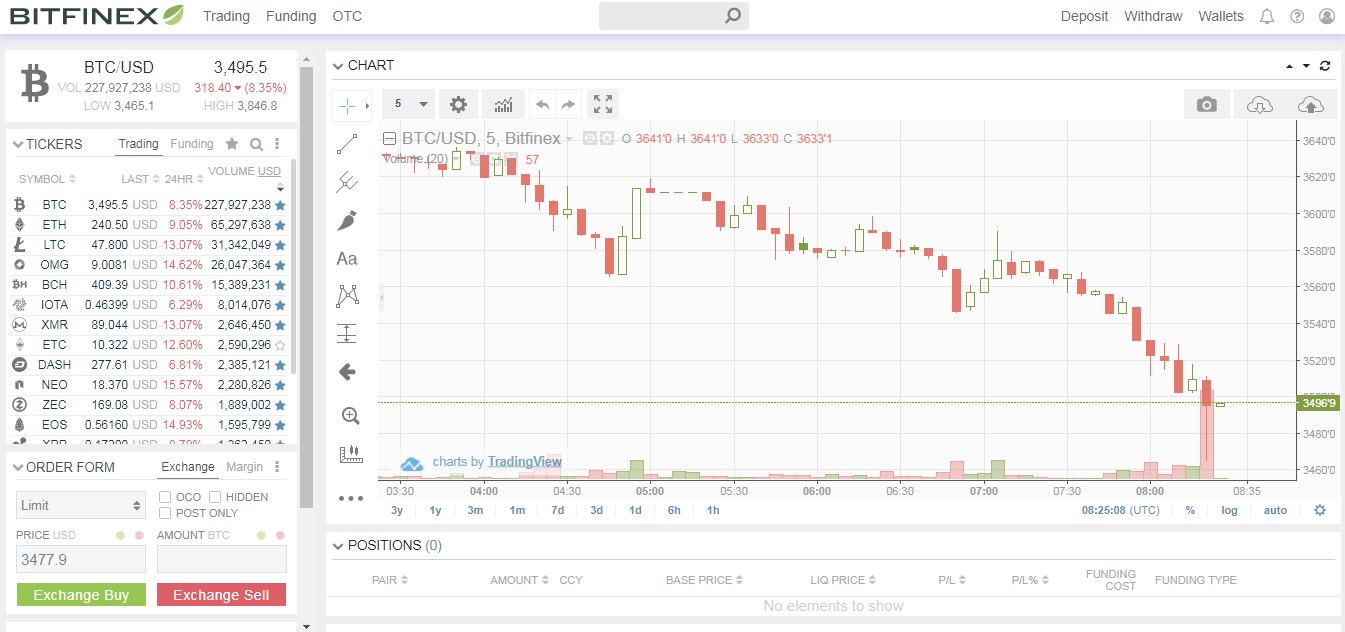Viewport: 1345px width, 632px height.
Task: Click the price input showing 3477.9
Action: (80, 558)
